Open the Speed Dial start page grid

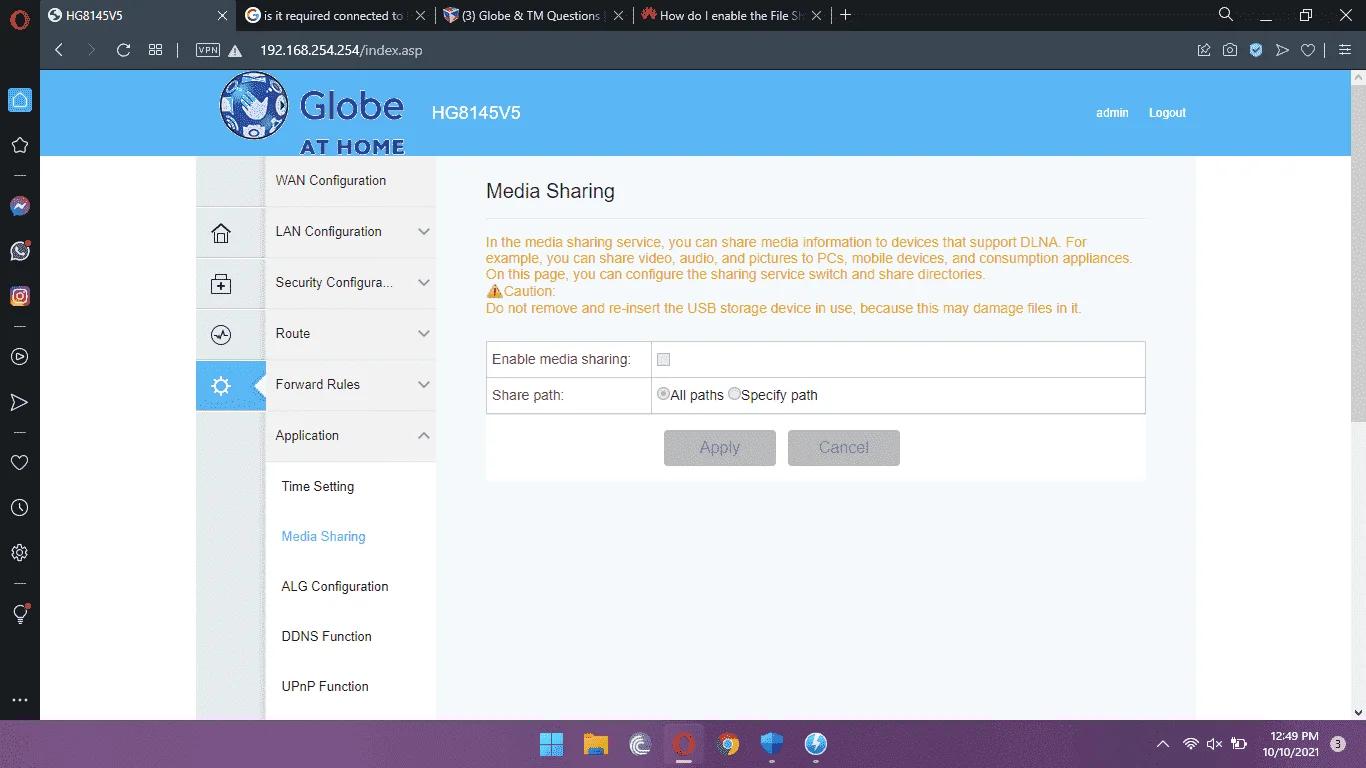point(155,50)
